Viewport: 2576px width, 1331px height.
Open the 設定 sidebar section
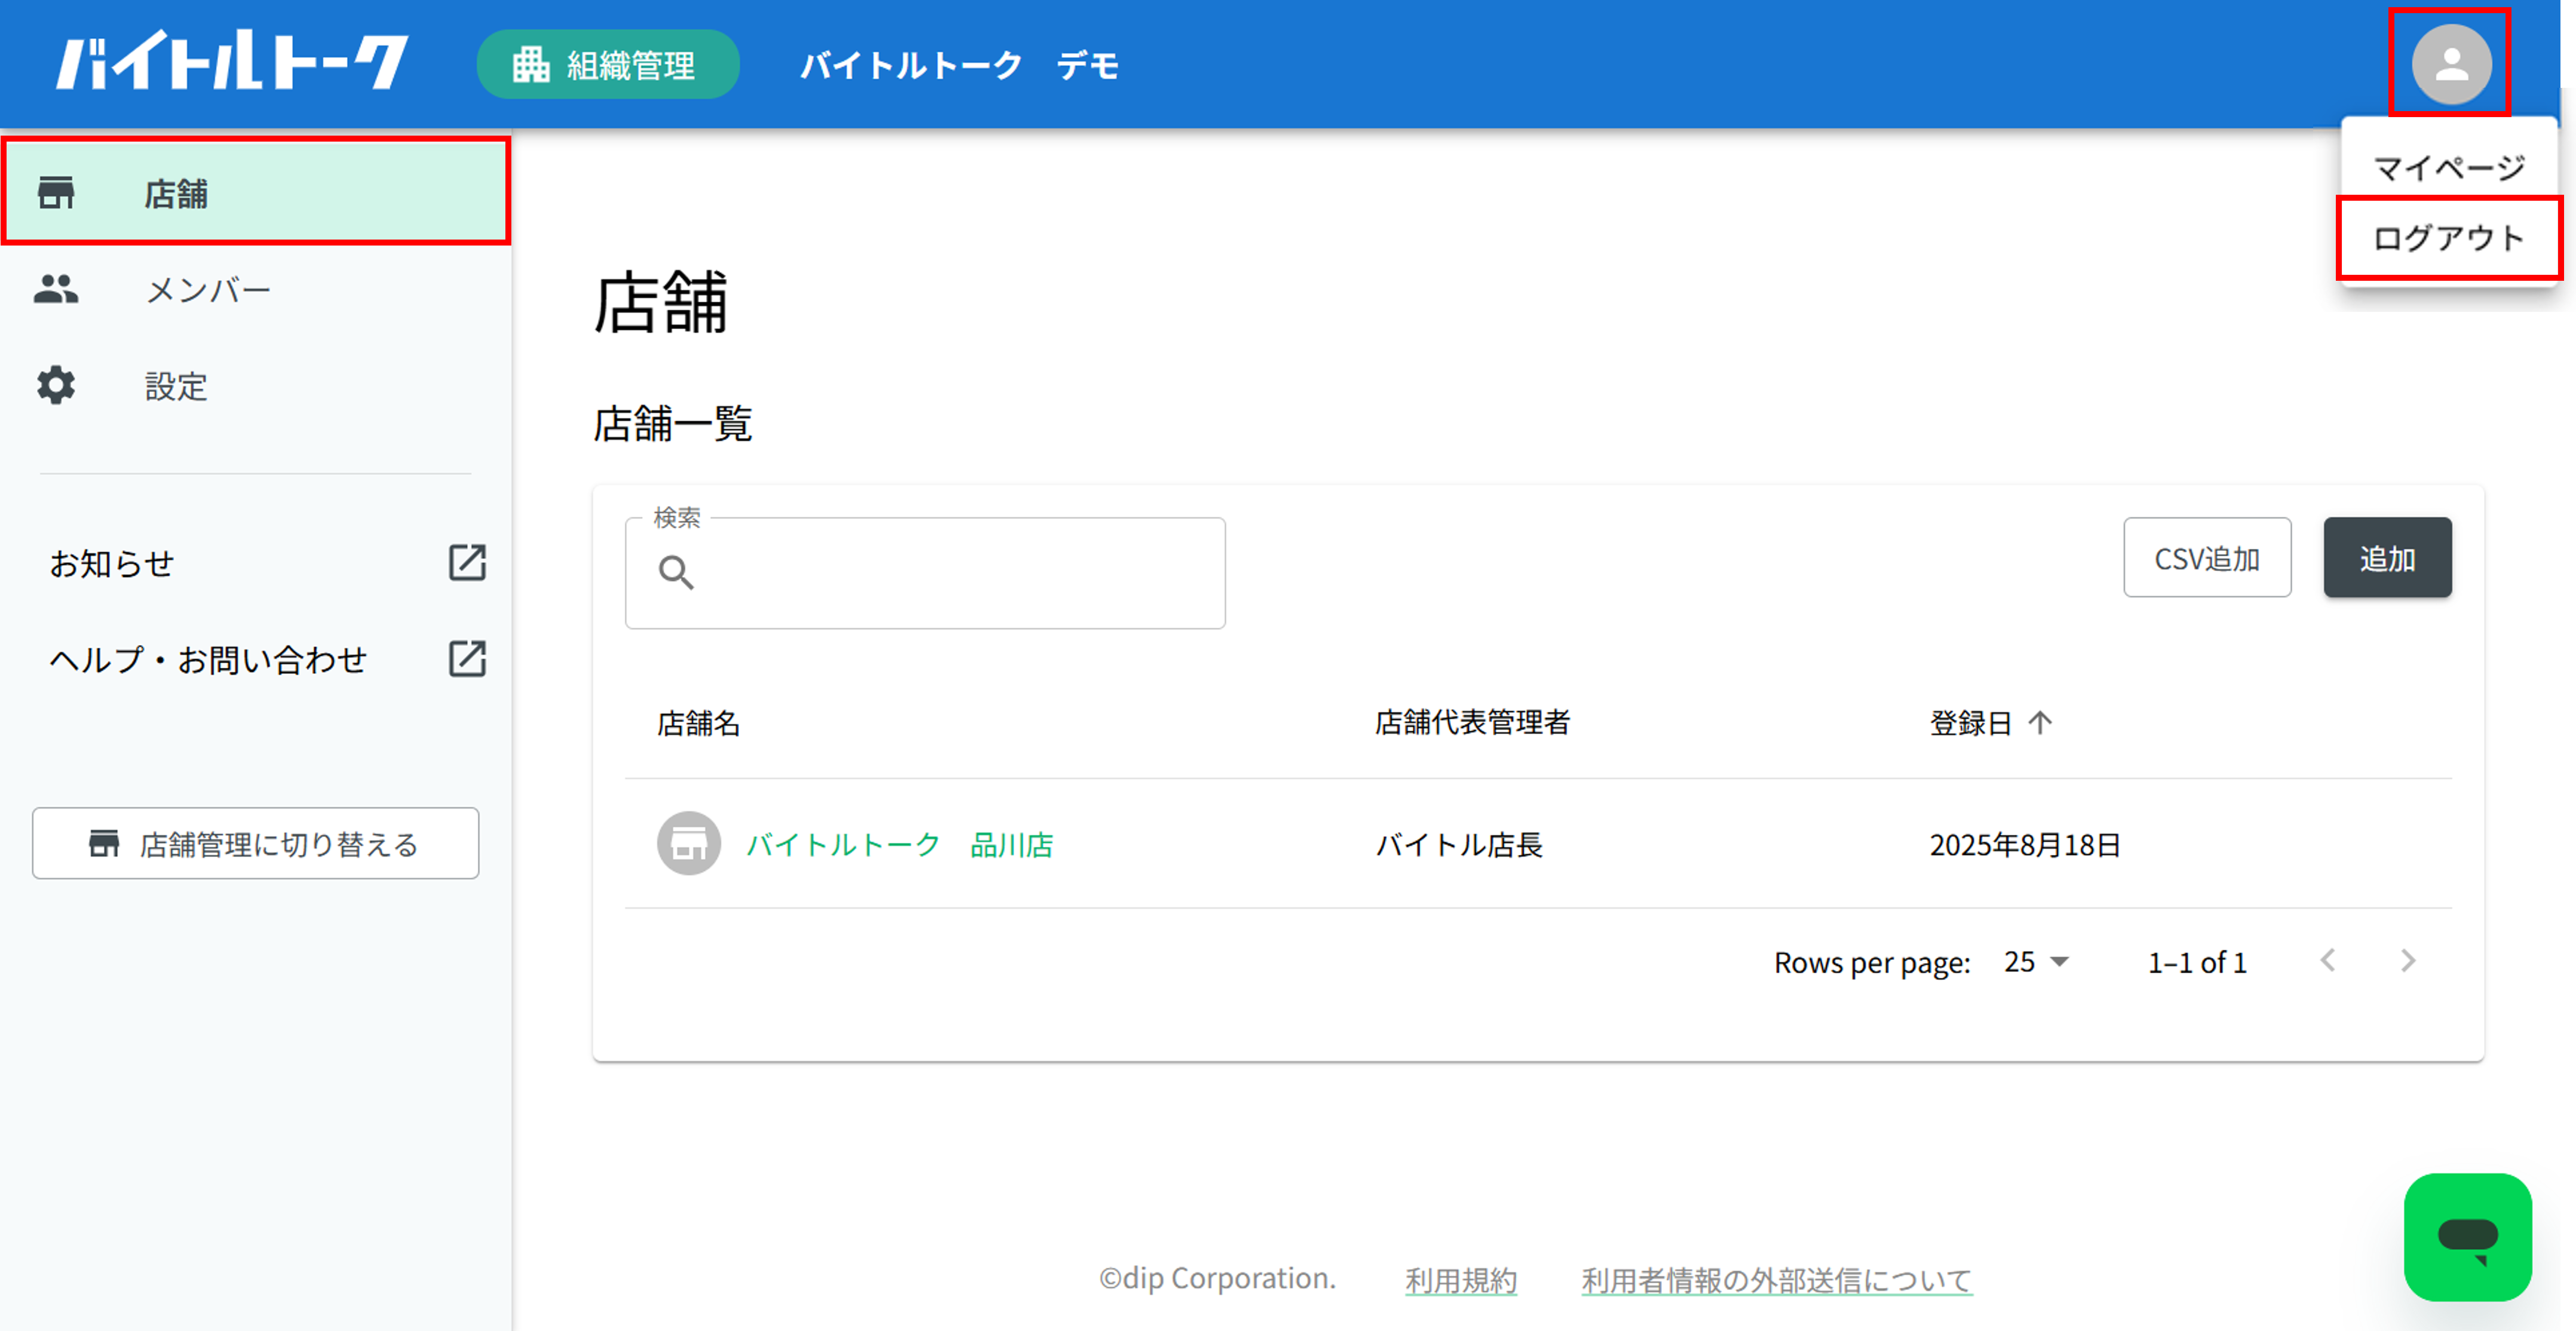click(x=256, y=385)
